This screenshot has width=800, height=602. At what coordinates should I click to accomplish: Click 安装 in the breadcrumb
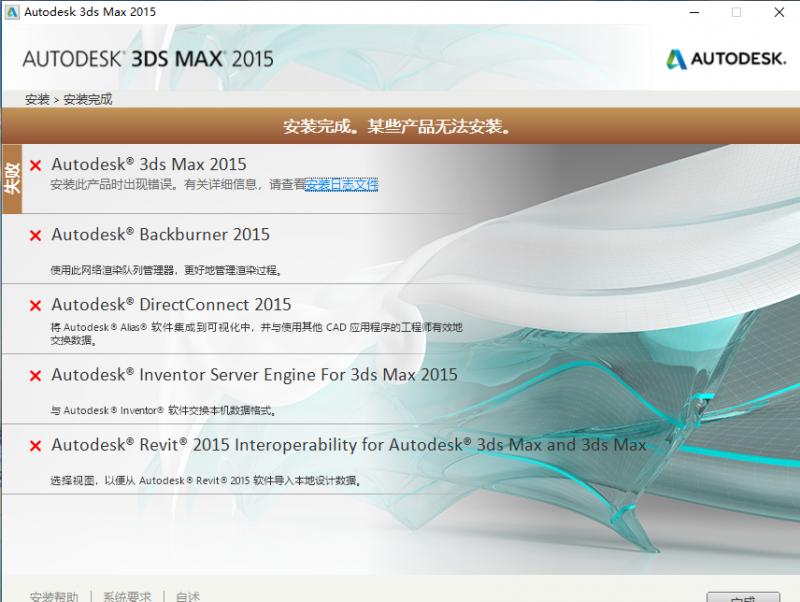pyautogui.click(x=37, y=100)
